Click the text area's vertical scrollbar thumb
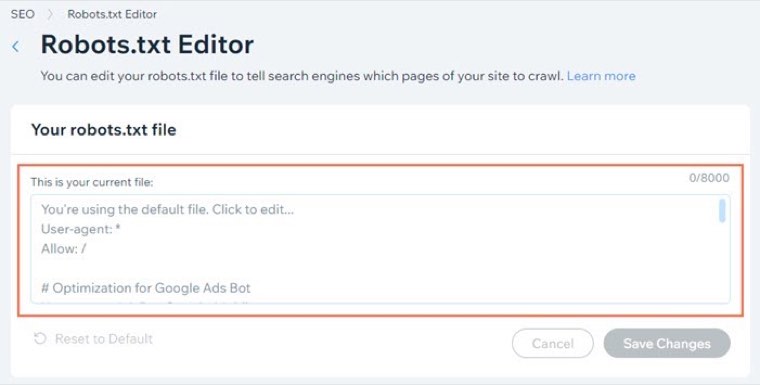The image size is (760, 385). 722,211
